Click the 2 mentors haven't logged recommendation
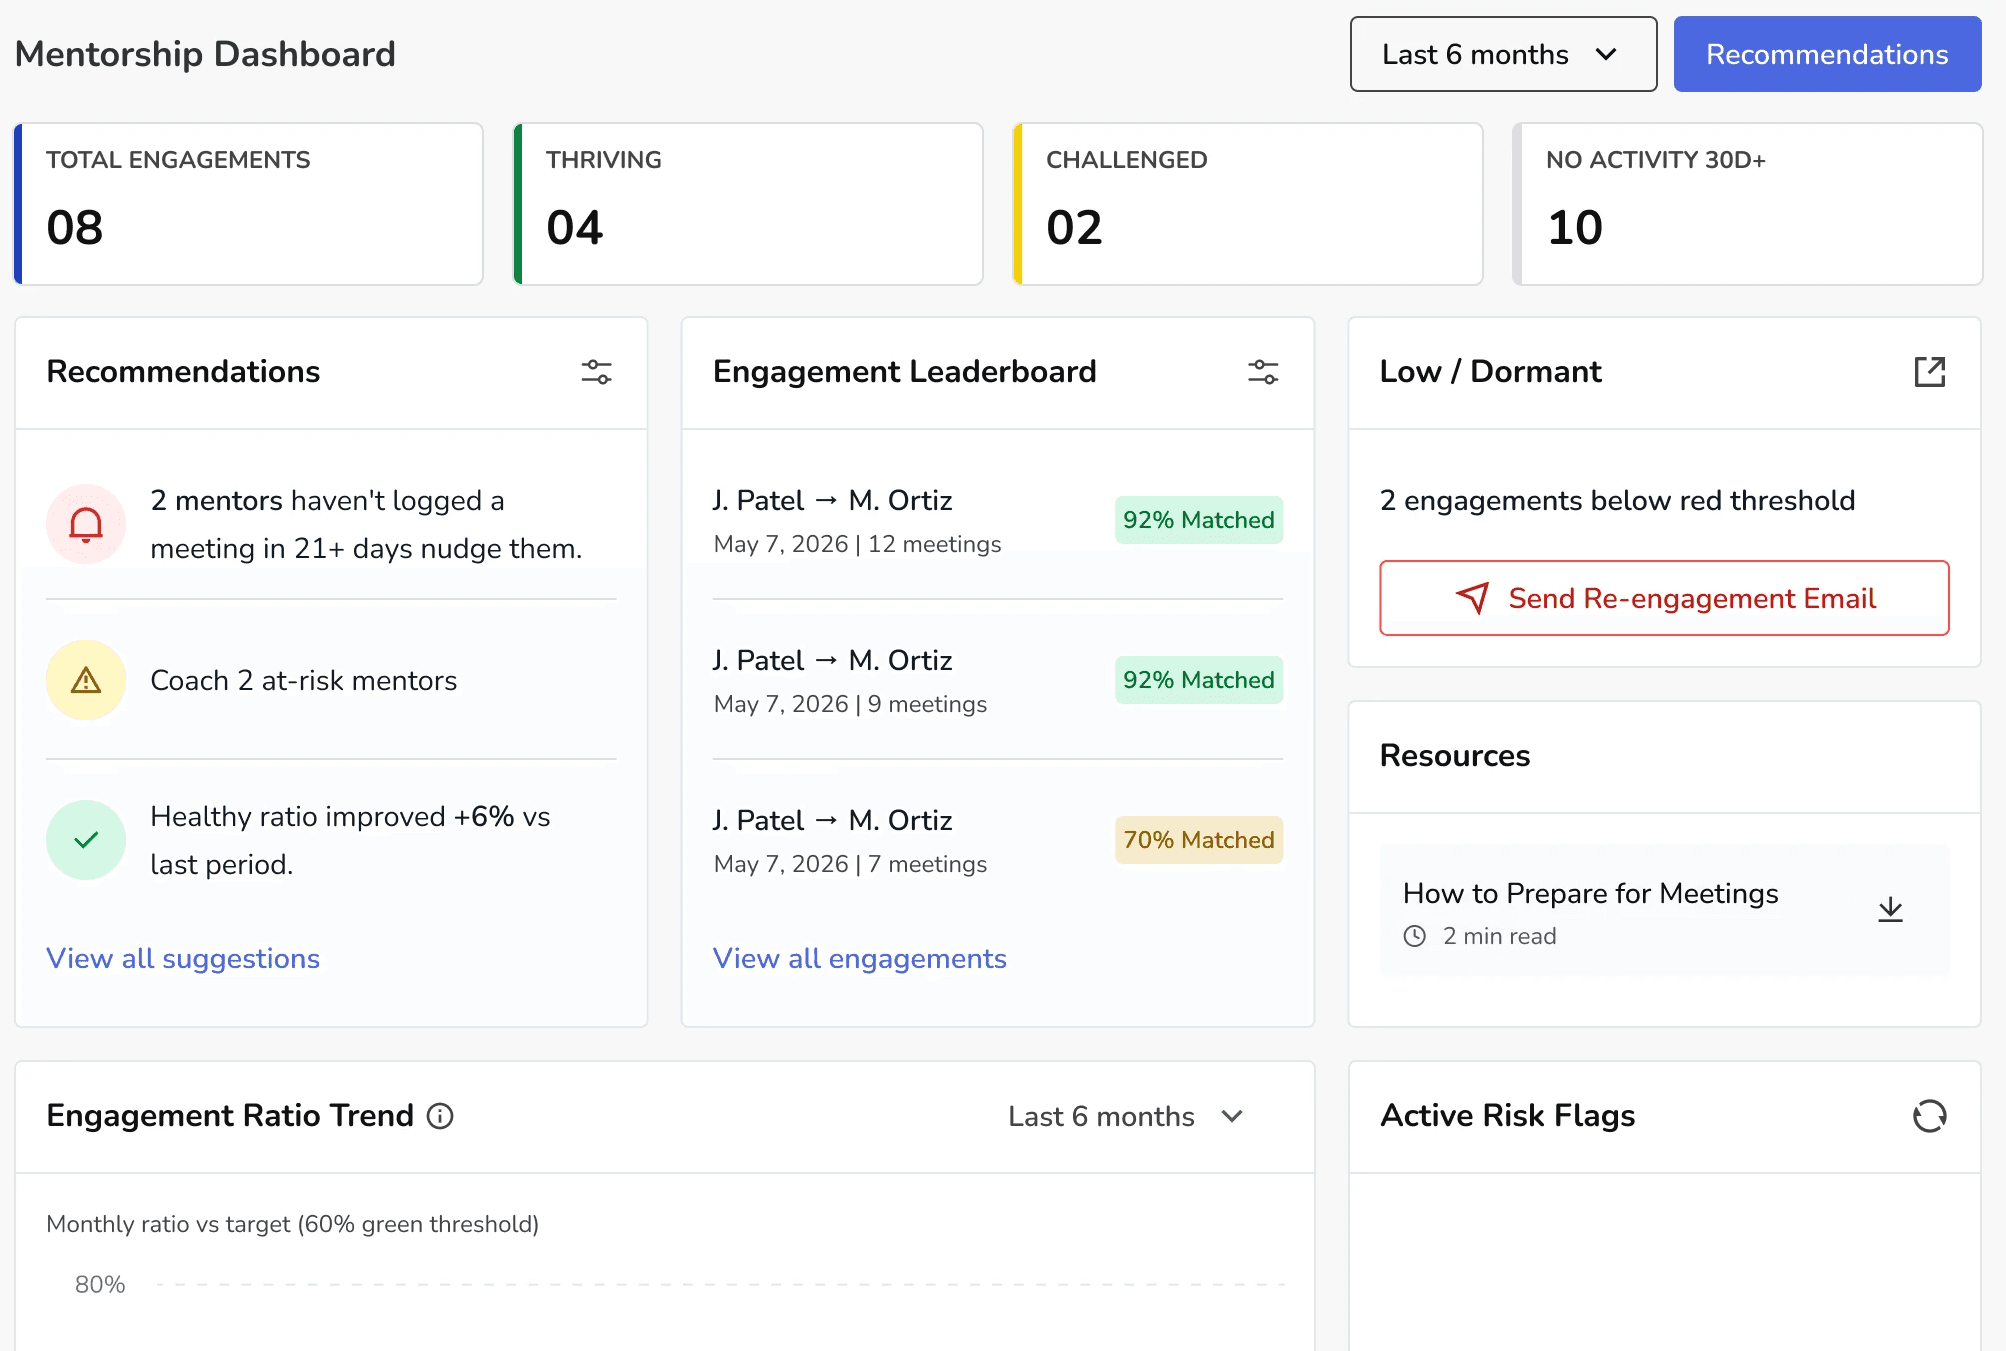The image size is (2006, 1351). [331, 524]
